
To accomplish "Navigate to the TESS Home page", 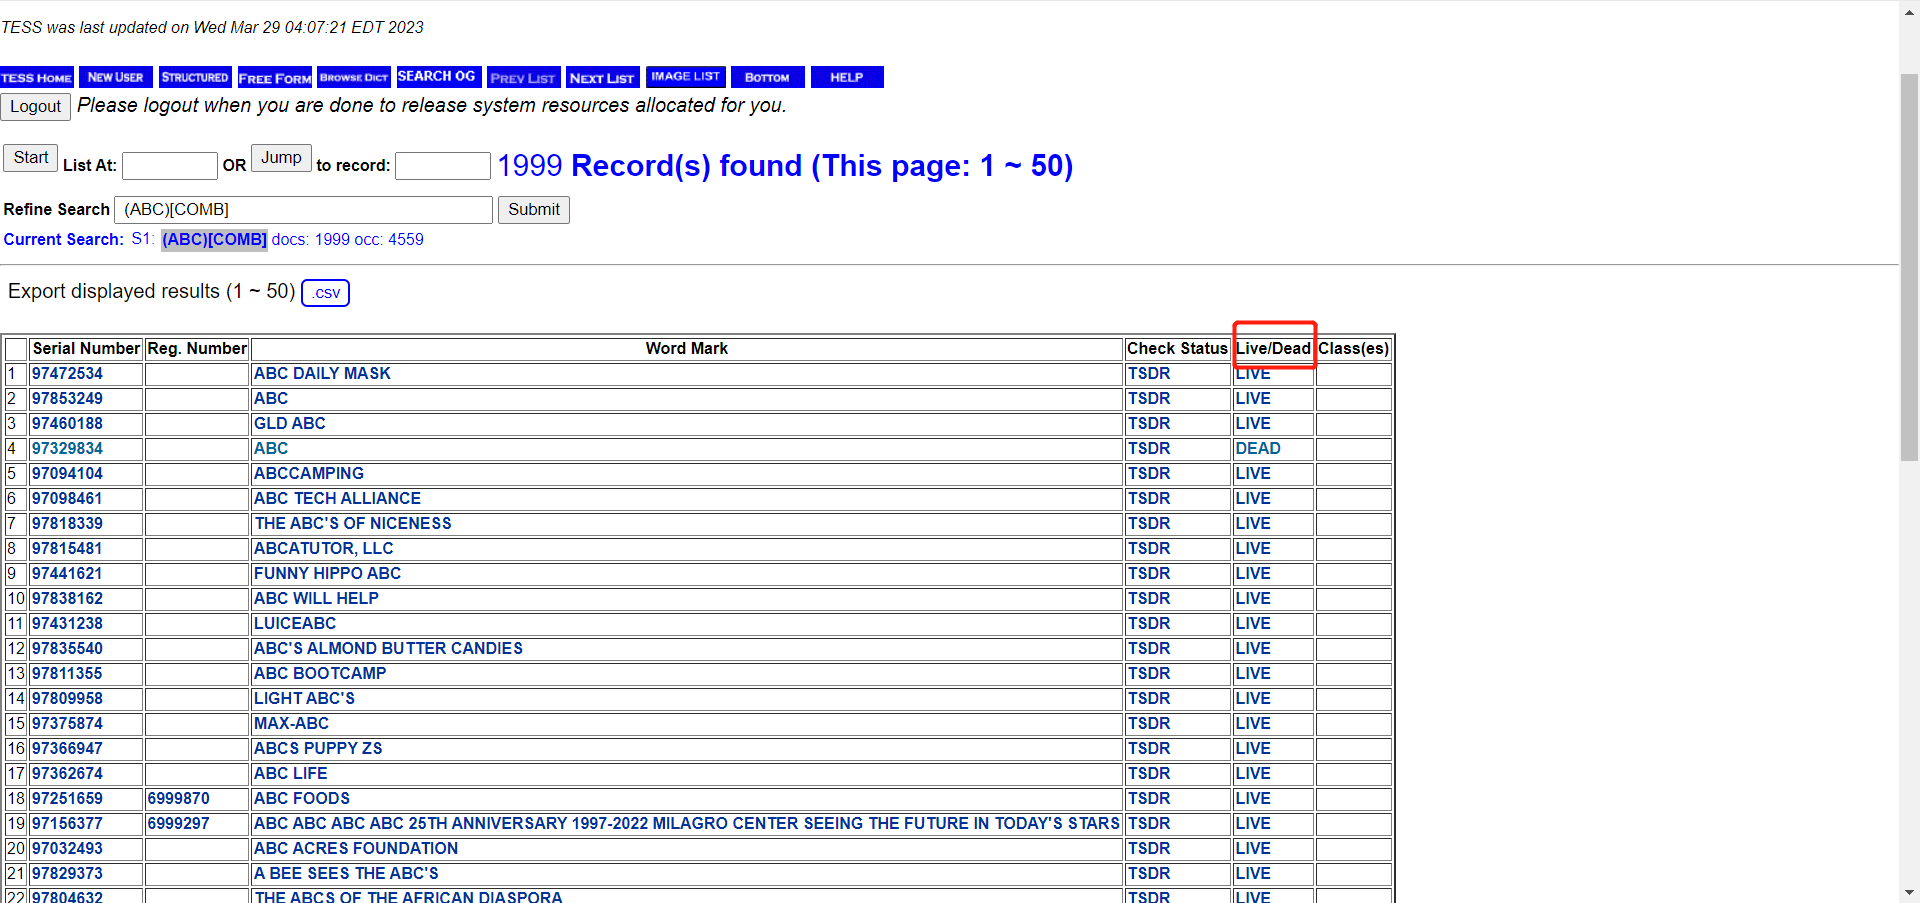I will click(x=36, y=77).
